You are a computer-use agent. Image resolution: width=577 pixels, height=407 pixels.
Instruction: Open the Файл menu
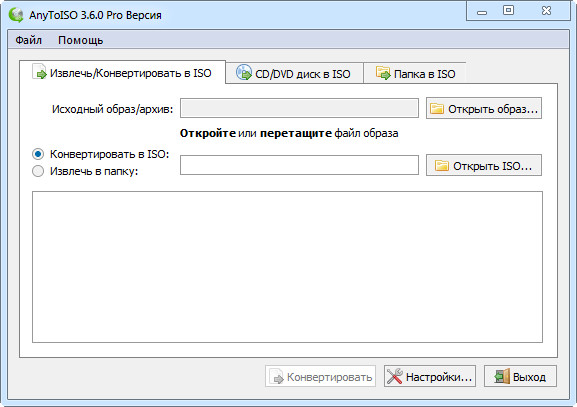coord(28,40)
